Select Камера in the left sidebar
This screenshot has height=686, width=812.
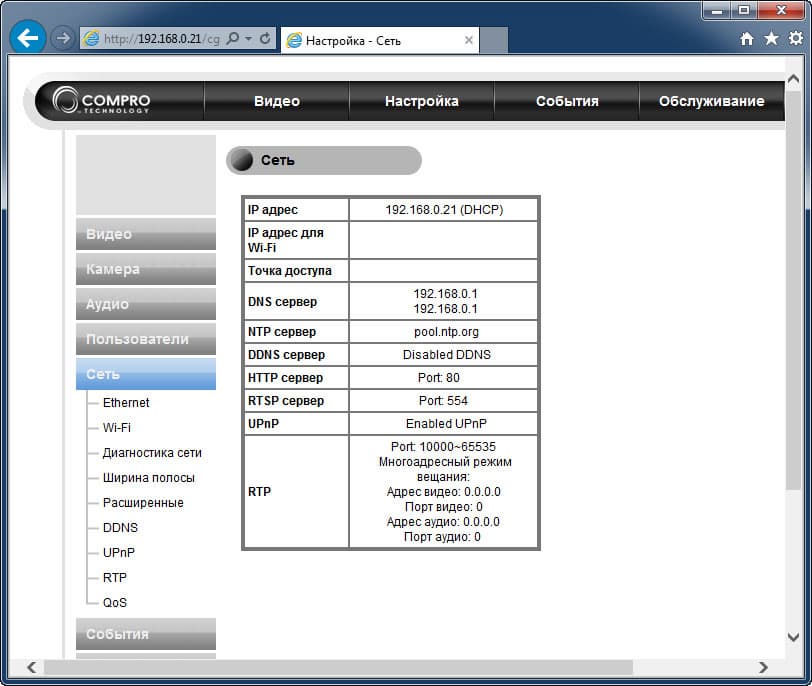pos(146,269)
